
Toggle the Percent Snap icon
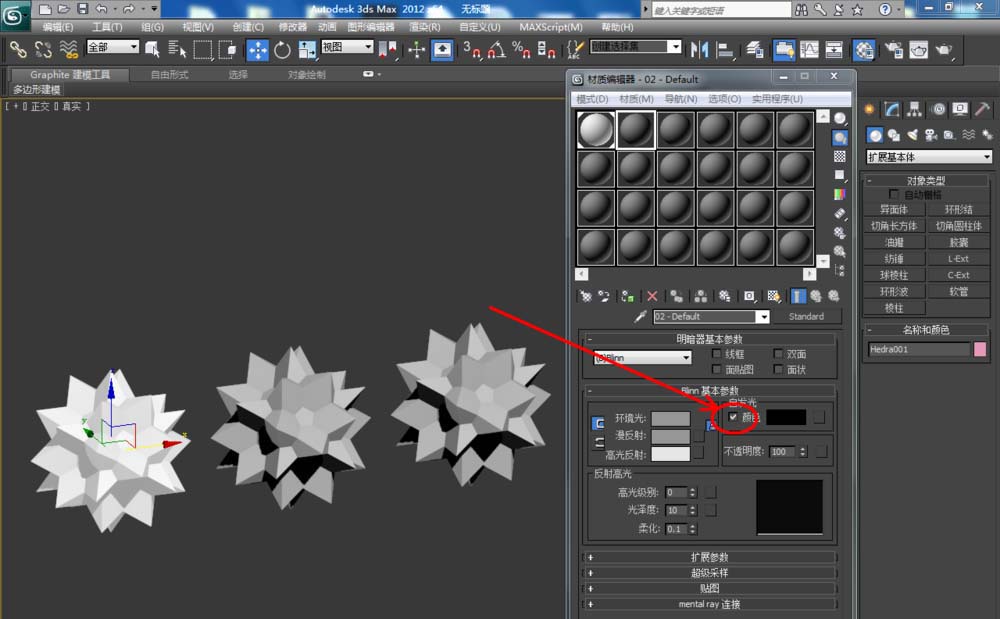[x=522, y=49]
